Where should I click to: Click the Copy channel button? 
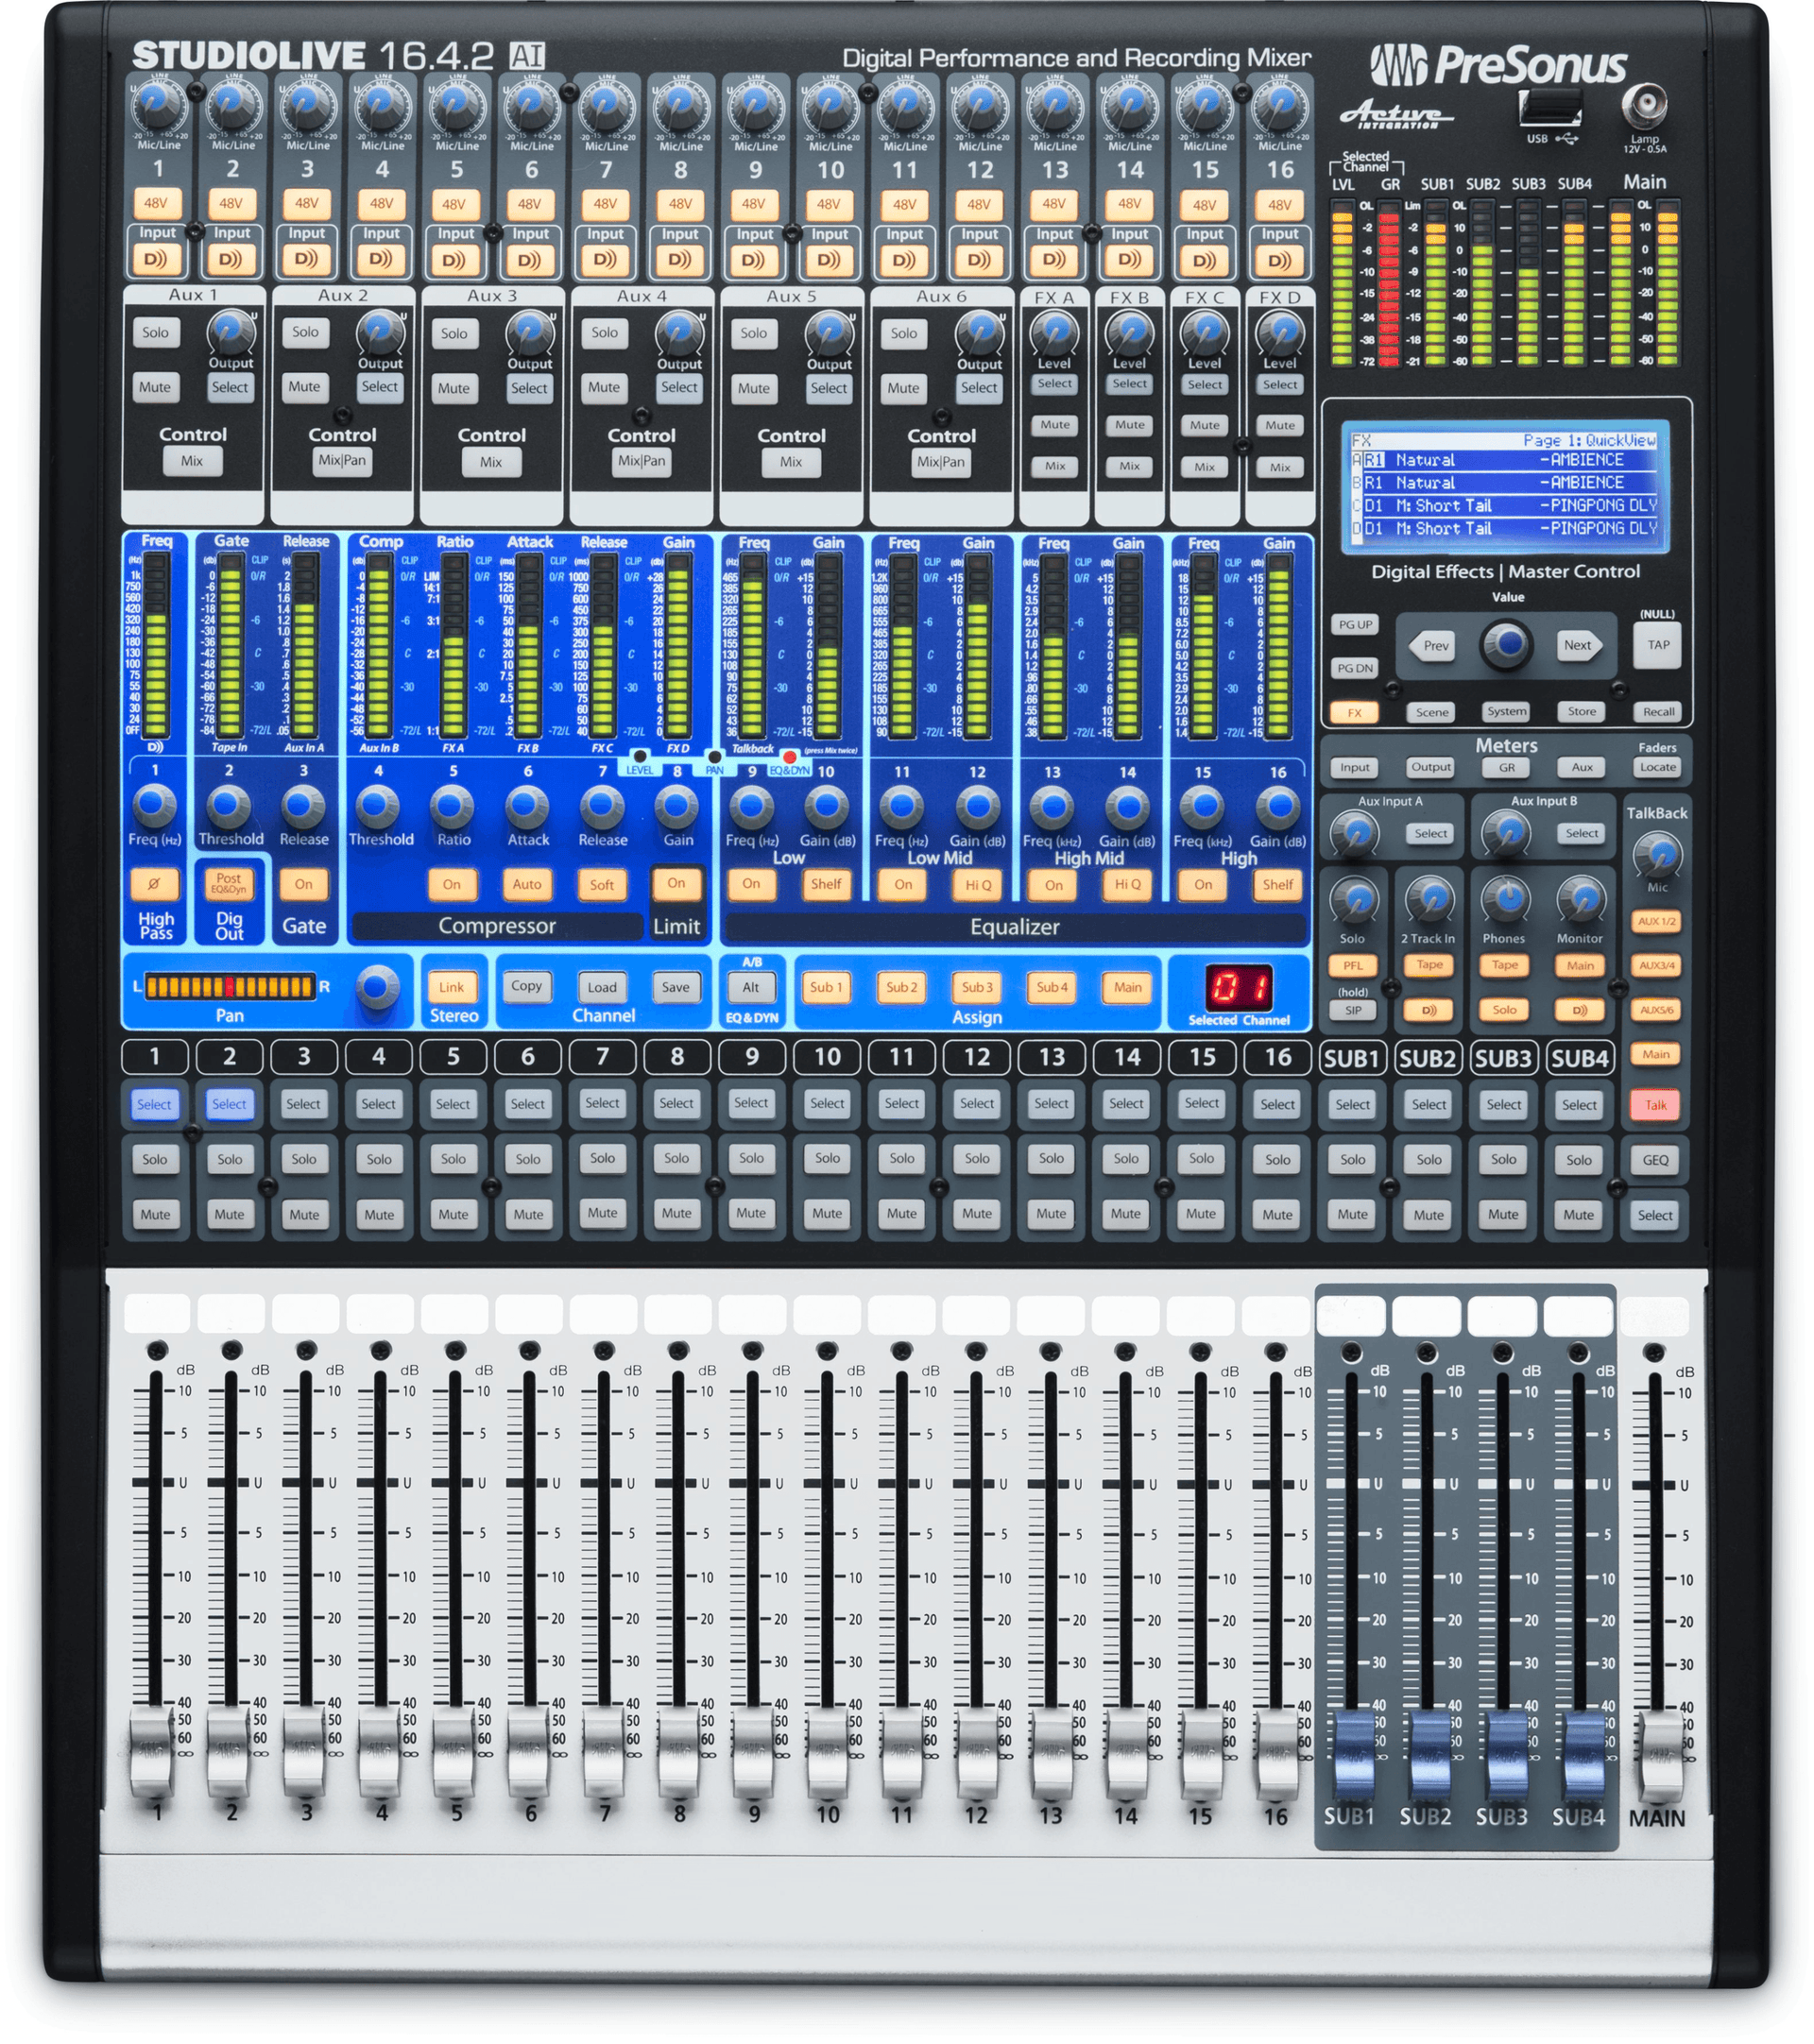(x=526, y=986)
